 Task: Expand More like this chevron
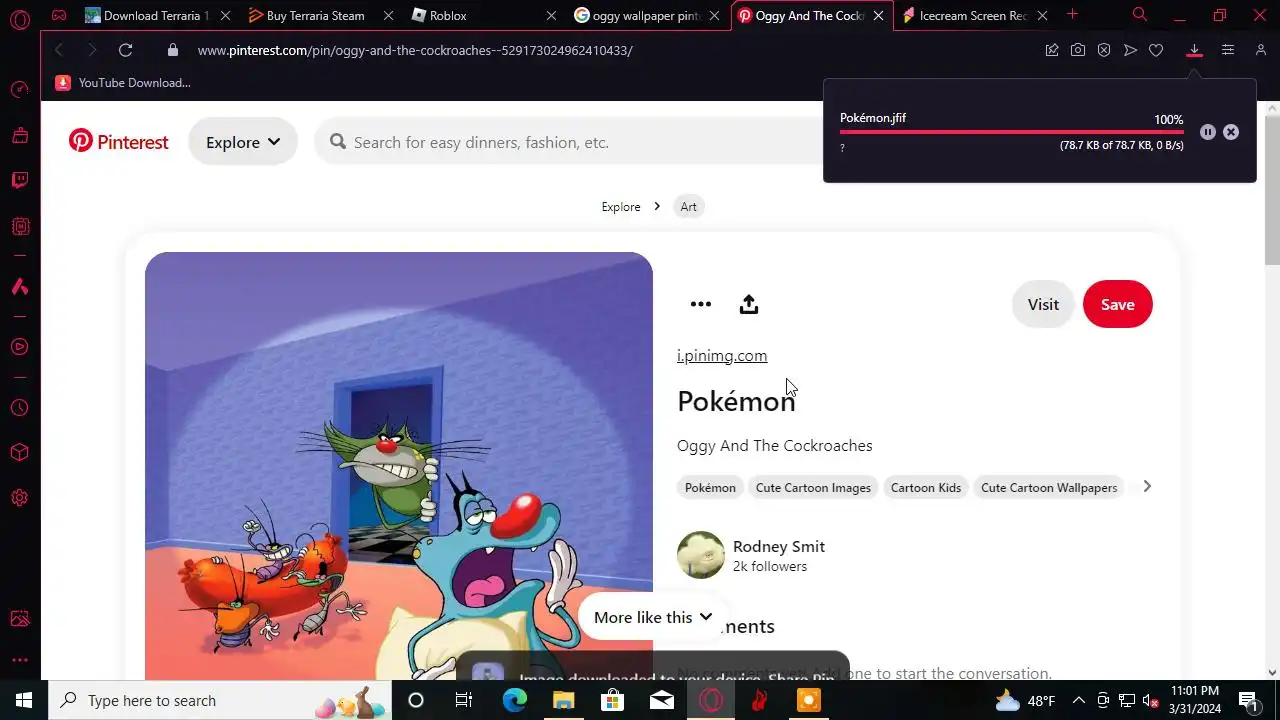pyautogui.click(x=706, y=617)
